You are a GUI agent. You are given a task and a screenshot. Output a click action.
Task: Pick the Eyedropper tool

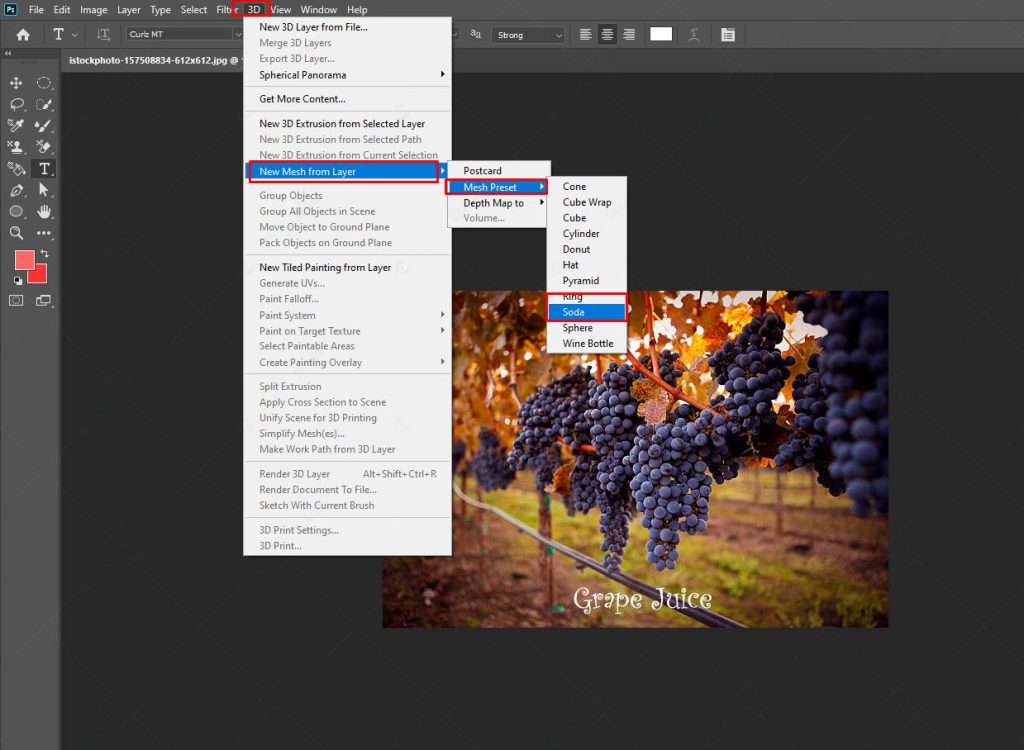click(16, 125)
